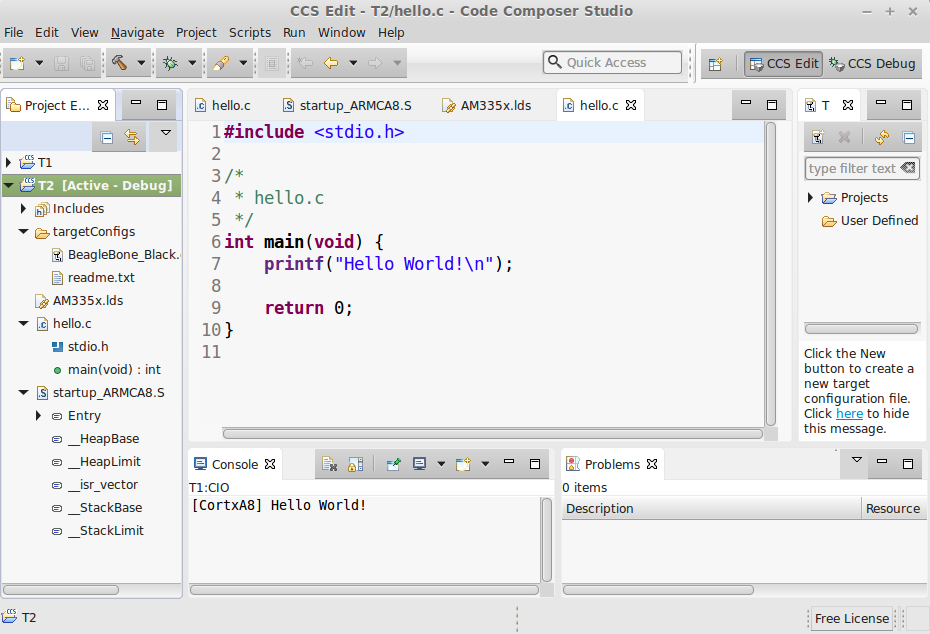Collapse the targetConfigs folder

pyautogui.click(x=23, y=231)
